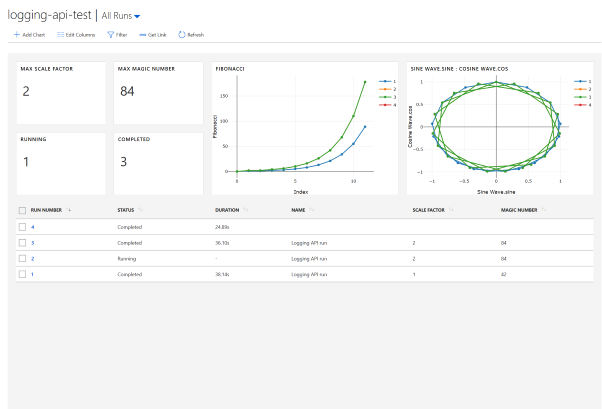The image size is (602, 409).
Task: Check the box for run 1
Action: coord(22,273)
